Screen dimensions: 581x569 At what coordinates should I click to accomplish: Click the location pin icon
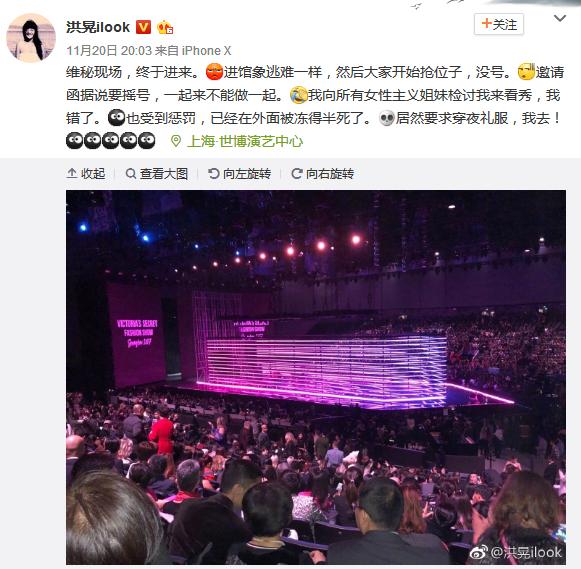tap(176, 141)
